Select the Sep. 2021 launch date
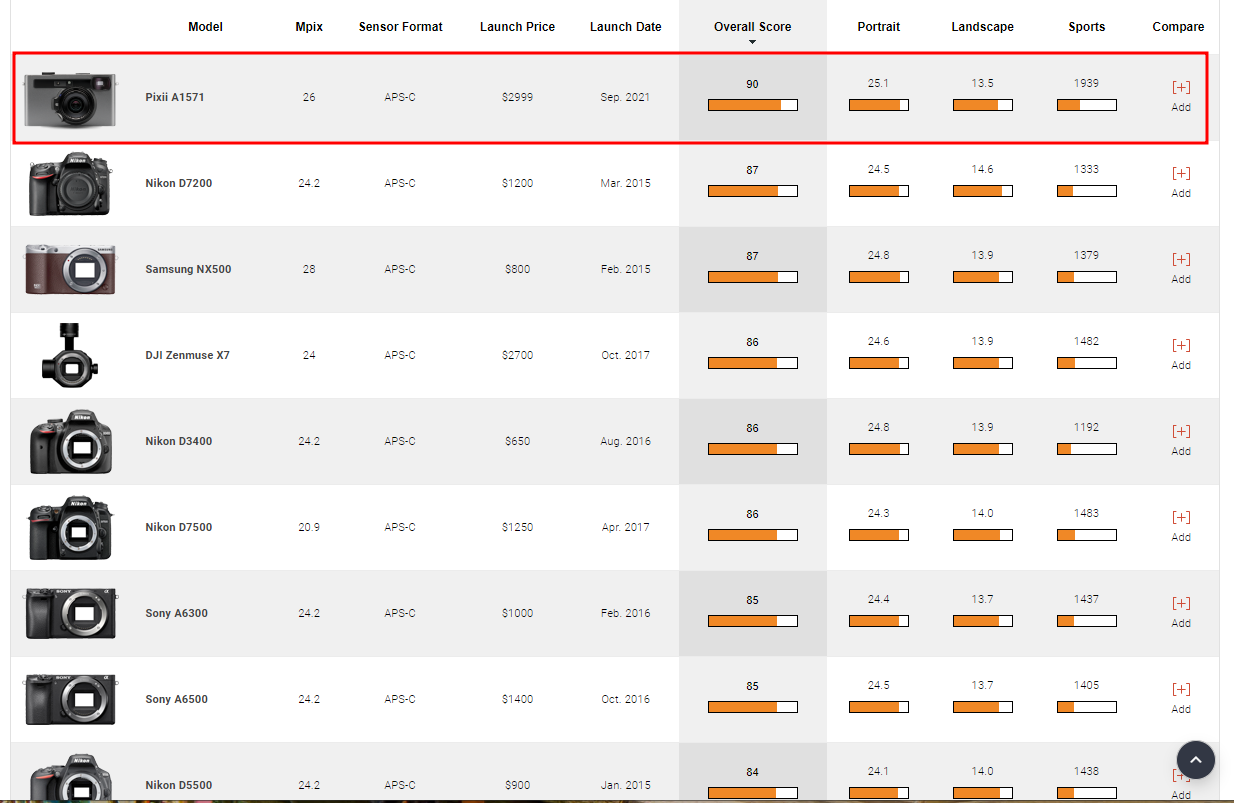The width and height of the screenshot is (1234, 803). click(625, 97)
